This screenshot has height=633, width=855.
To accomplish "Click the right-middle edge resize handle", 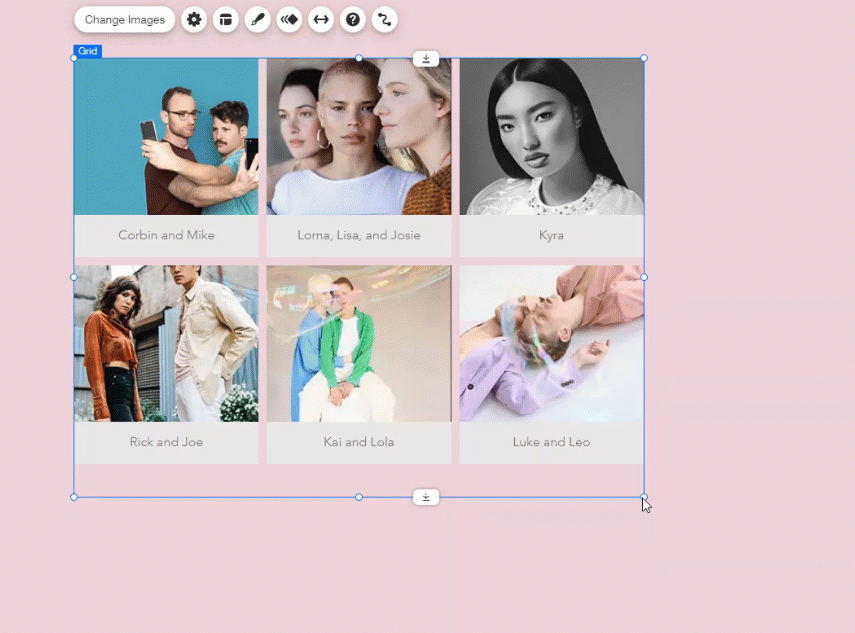I will click(644, 277).
